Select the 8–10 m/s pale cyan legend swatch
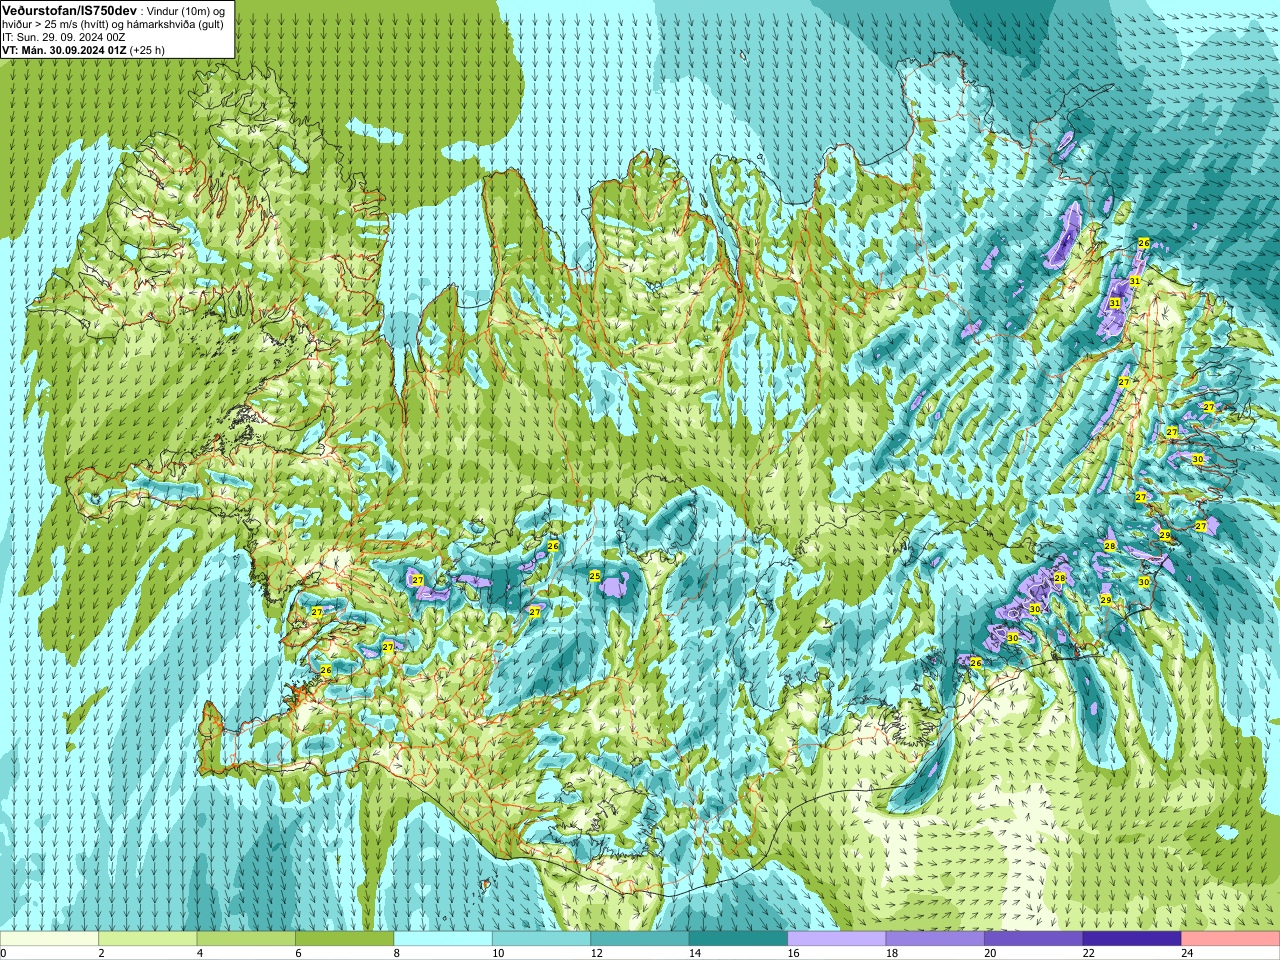The height and width of the screenshot is (960, 1280). click(443, 939)
